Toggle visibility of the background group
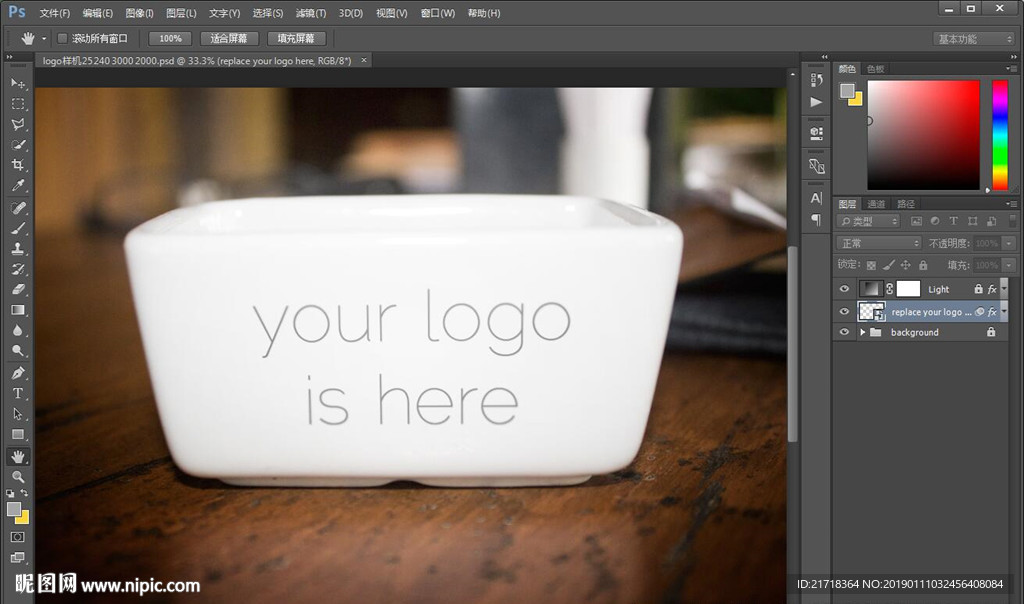The height and width of the screenshot is (604, 1024). tap(844, 332)
